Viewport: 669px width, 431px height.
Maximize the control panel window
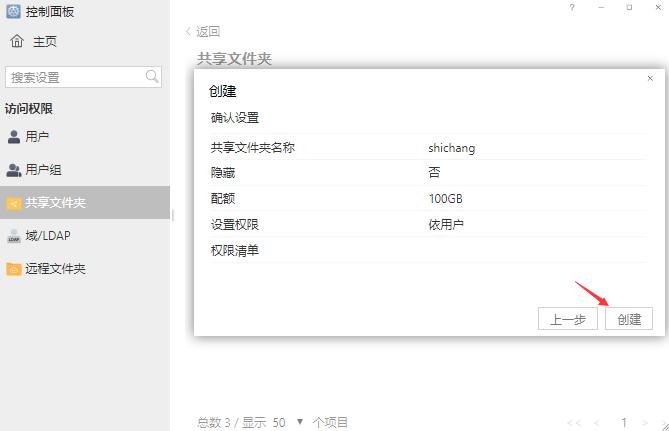coord(629,8)
